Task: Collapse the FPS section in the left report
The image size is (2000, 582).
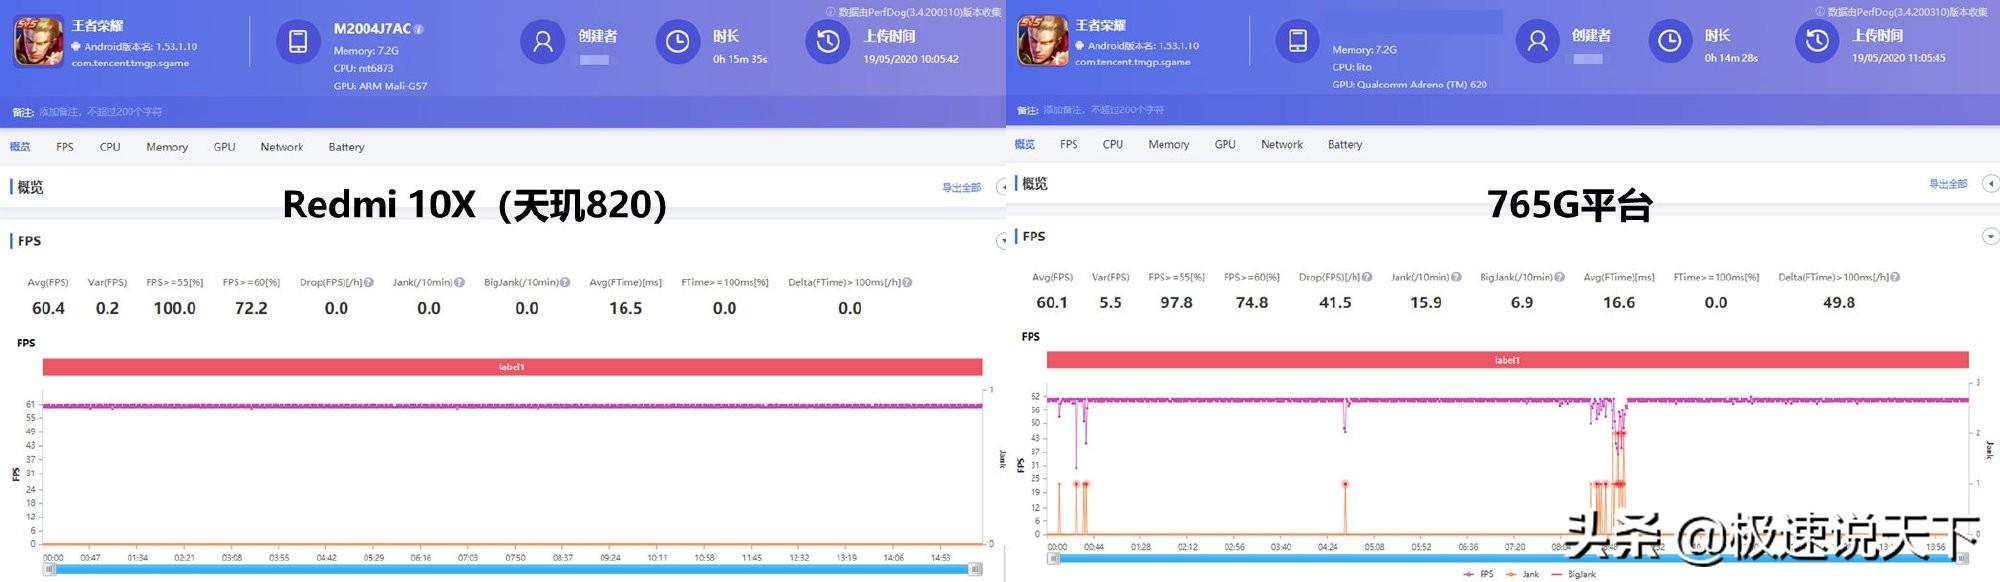Action: pos(1001,240)
